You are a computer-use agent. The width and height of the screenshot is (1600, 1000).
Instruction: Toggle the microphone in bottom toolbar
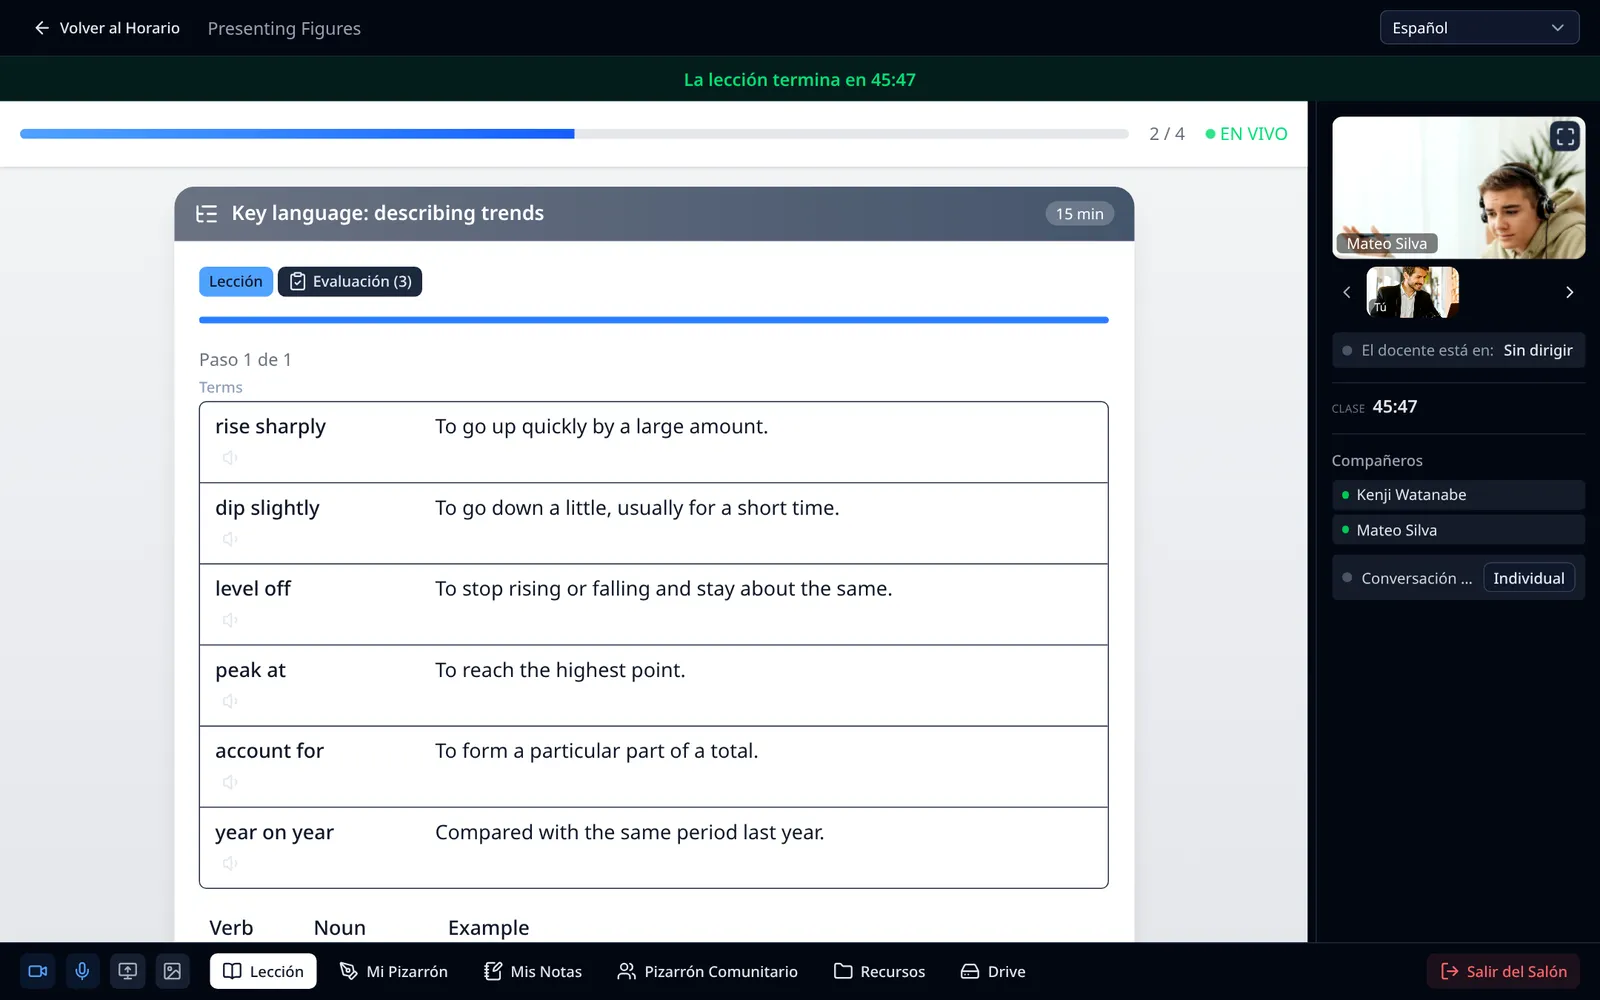point(82,971)
